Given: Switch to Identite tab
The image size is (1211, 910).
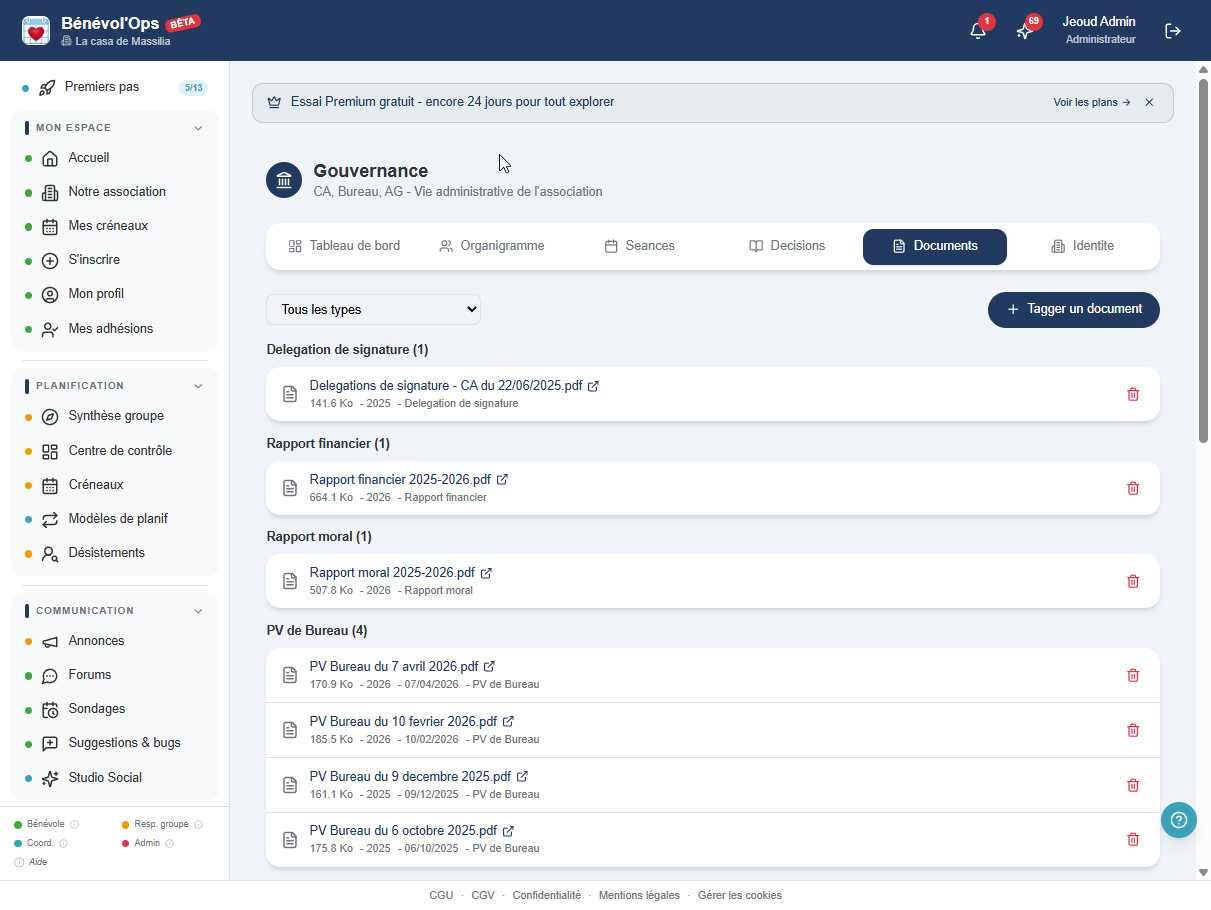Looking at the screenshot, I should (1082, 246).
